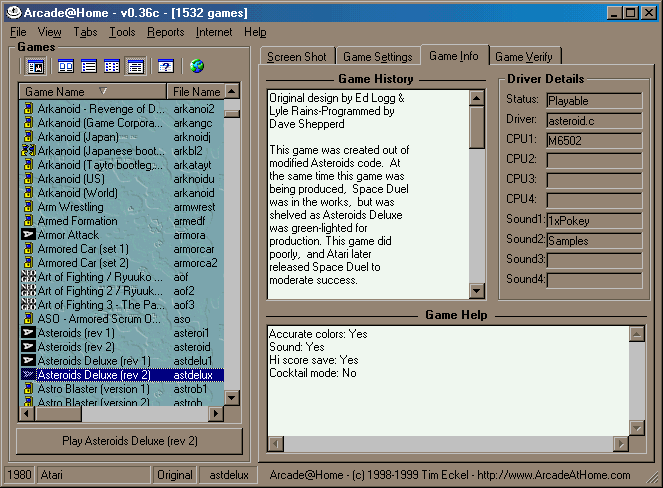
Task: Open the File menu
Action: click(x=18, y=32)
